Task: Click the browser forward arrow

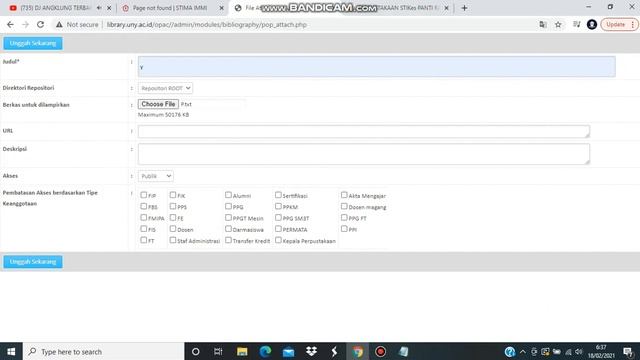Action: [x=25, y=24]
